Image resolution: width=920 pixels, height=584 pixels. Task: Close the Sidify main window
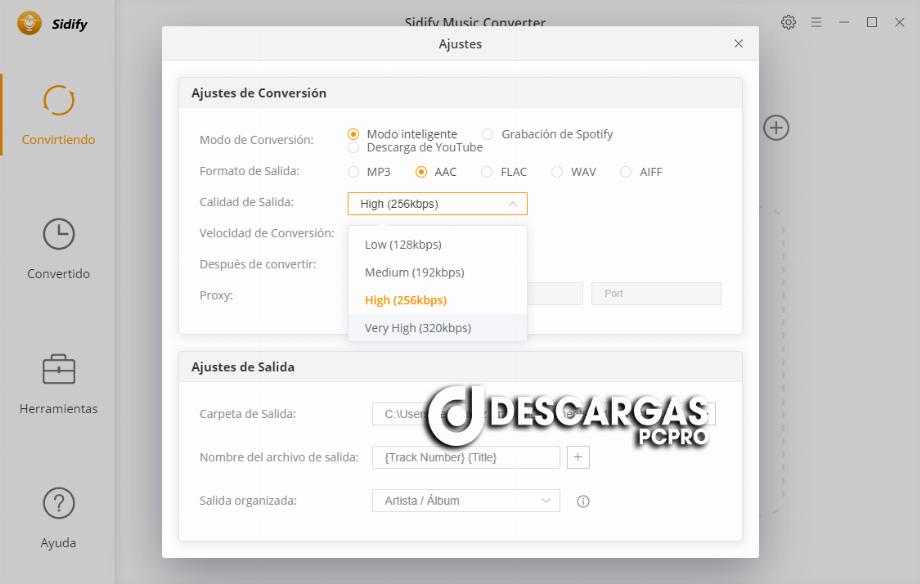point(899,22)
